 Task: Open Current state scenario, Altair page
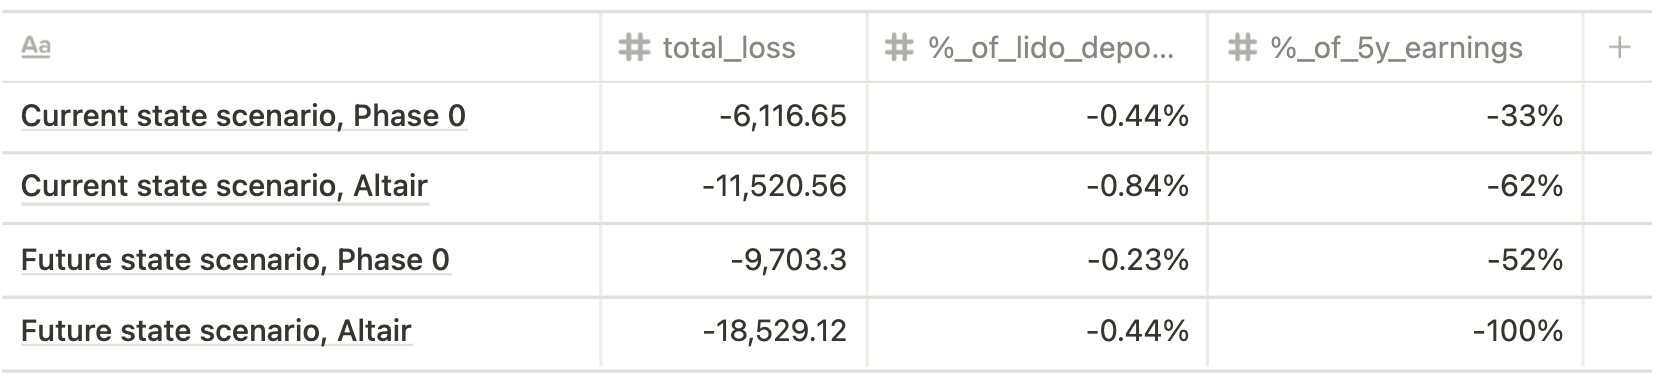click(x=224, y=186)
